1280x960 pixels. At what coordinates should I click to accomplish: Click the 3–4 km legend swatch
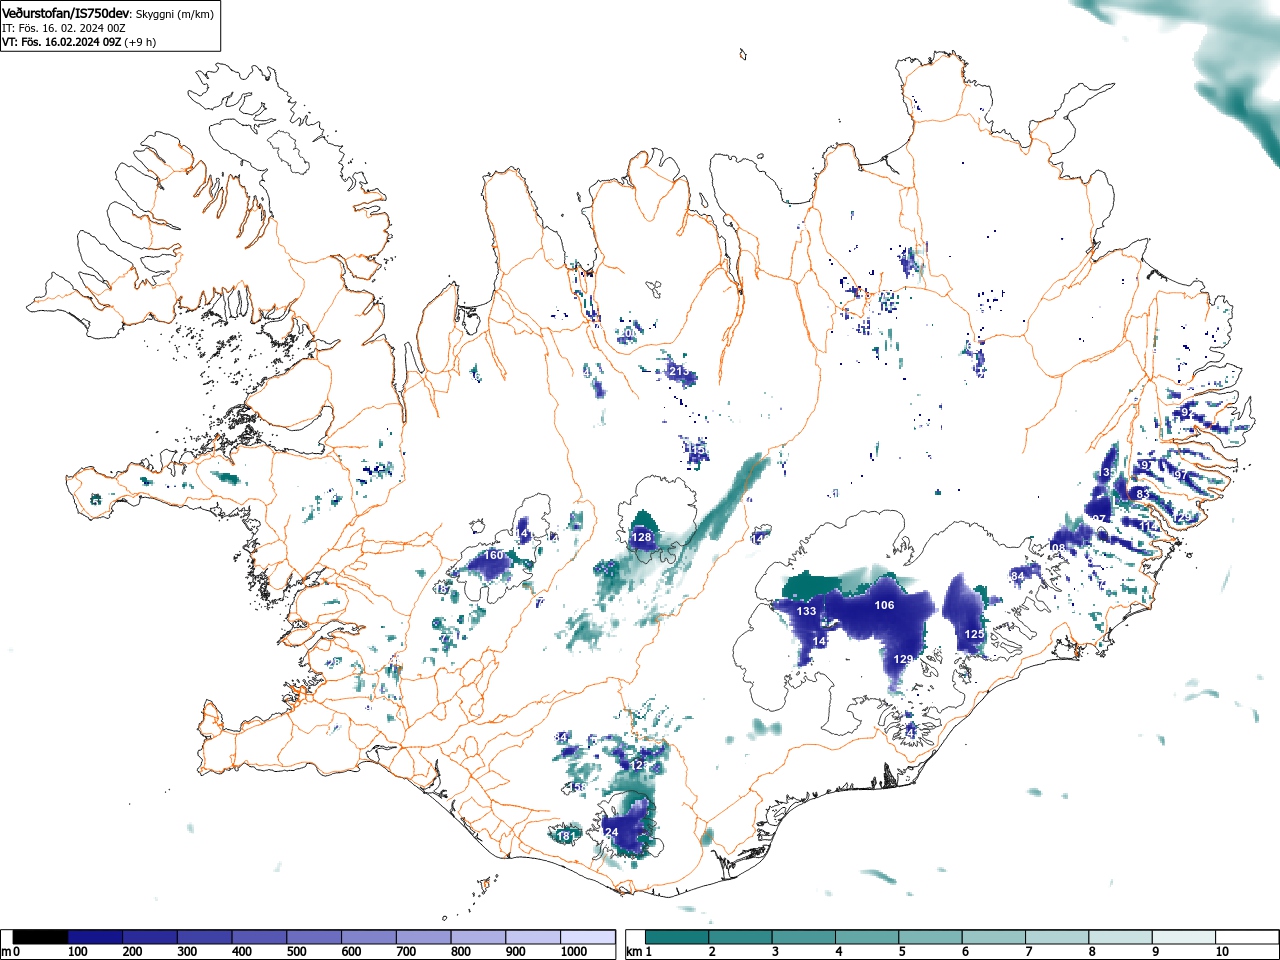click(x=804, y=937)
